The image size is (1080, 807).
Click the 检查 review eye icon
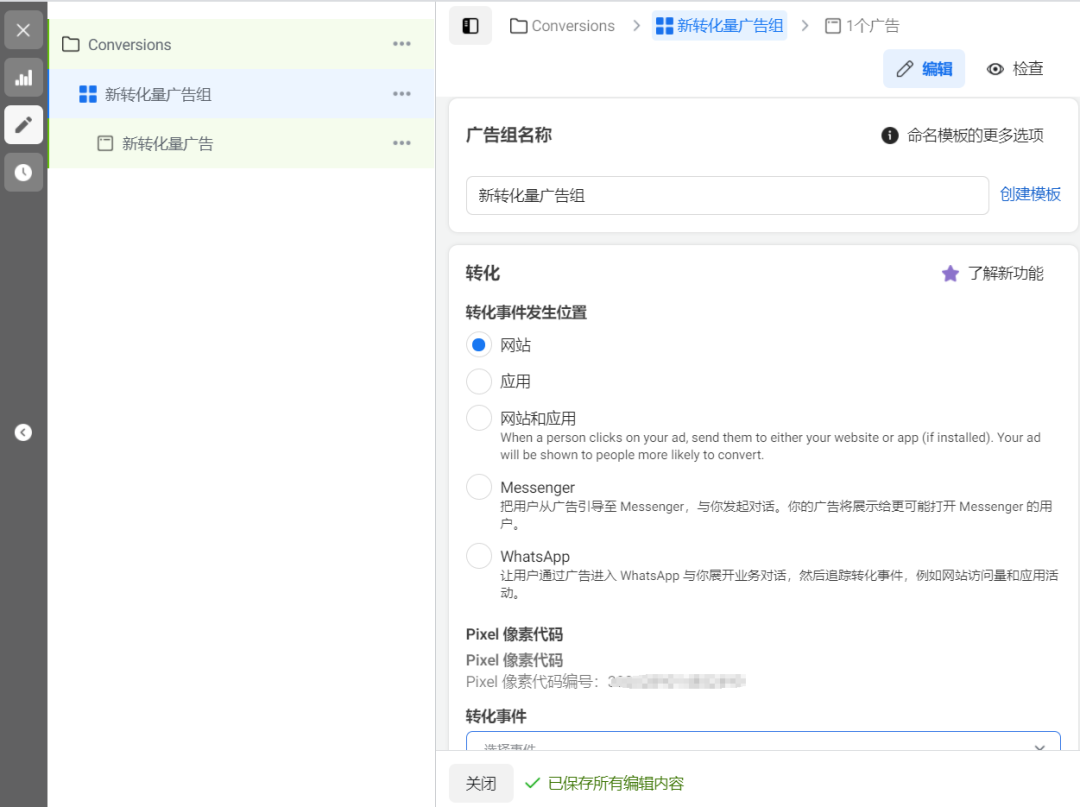1014,69
